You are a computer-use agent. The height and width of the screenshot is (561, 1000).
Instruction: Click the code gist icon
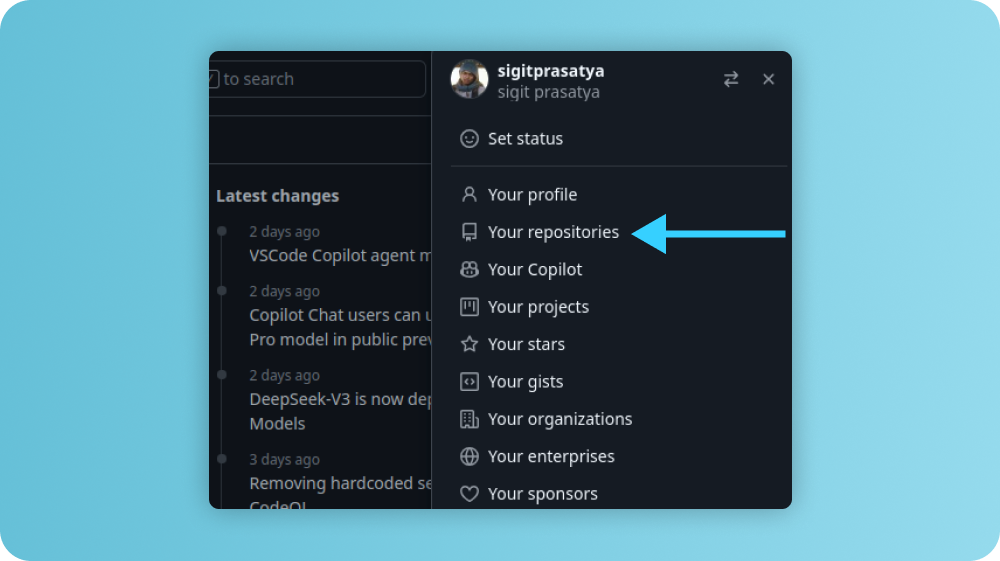point(469,382)
